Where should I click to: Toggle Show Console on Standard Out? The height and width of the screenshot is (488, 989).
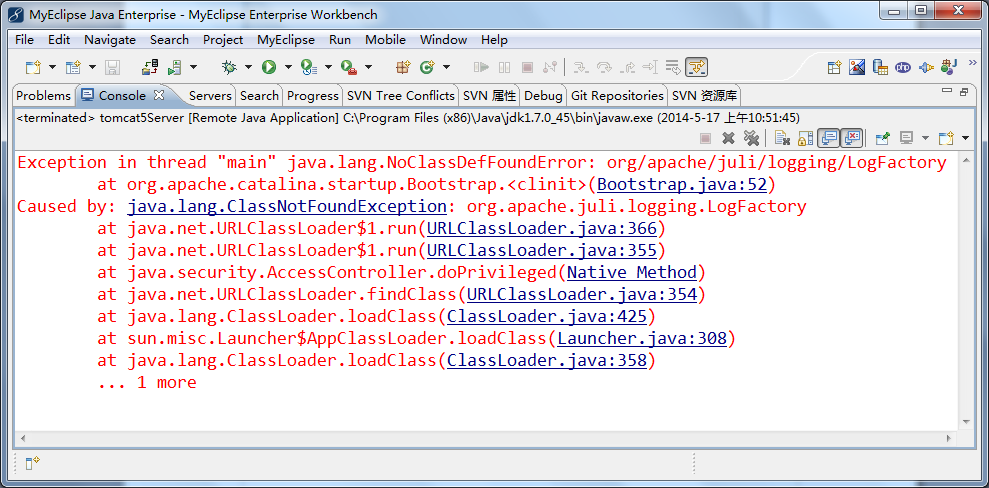click(829, 137)
